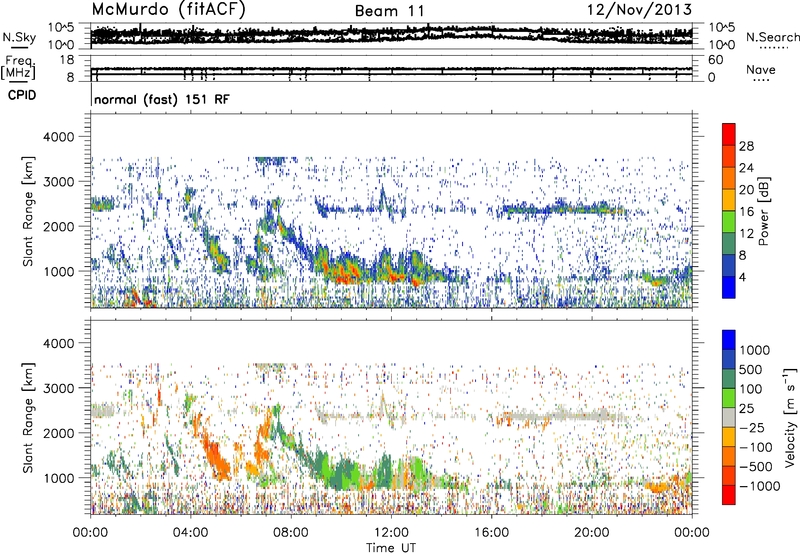The image size is (800, 554).
Task: Click the dark green 8–12 dB Power segment
Action: (729, 244)
